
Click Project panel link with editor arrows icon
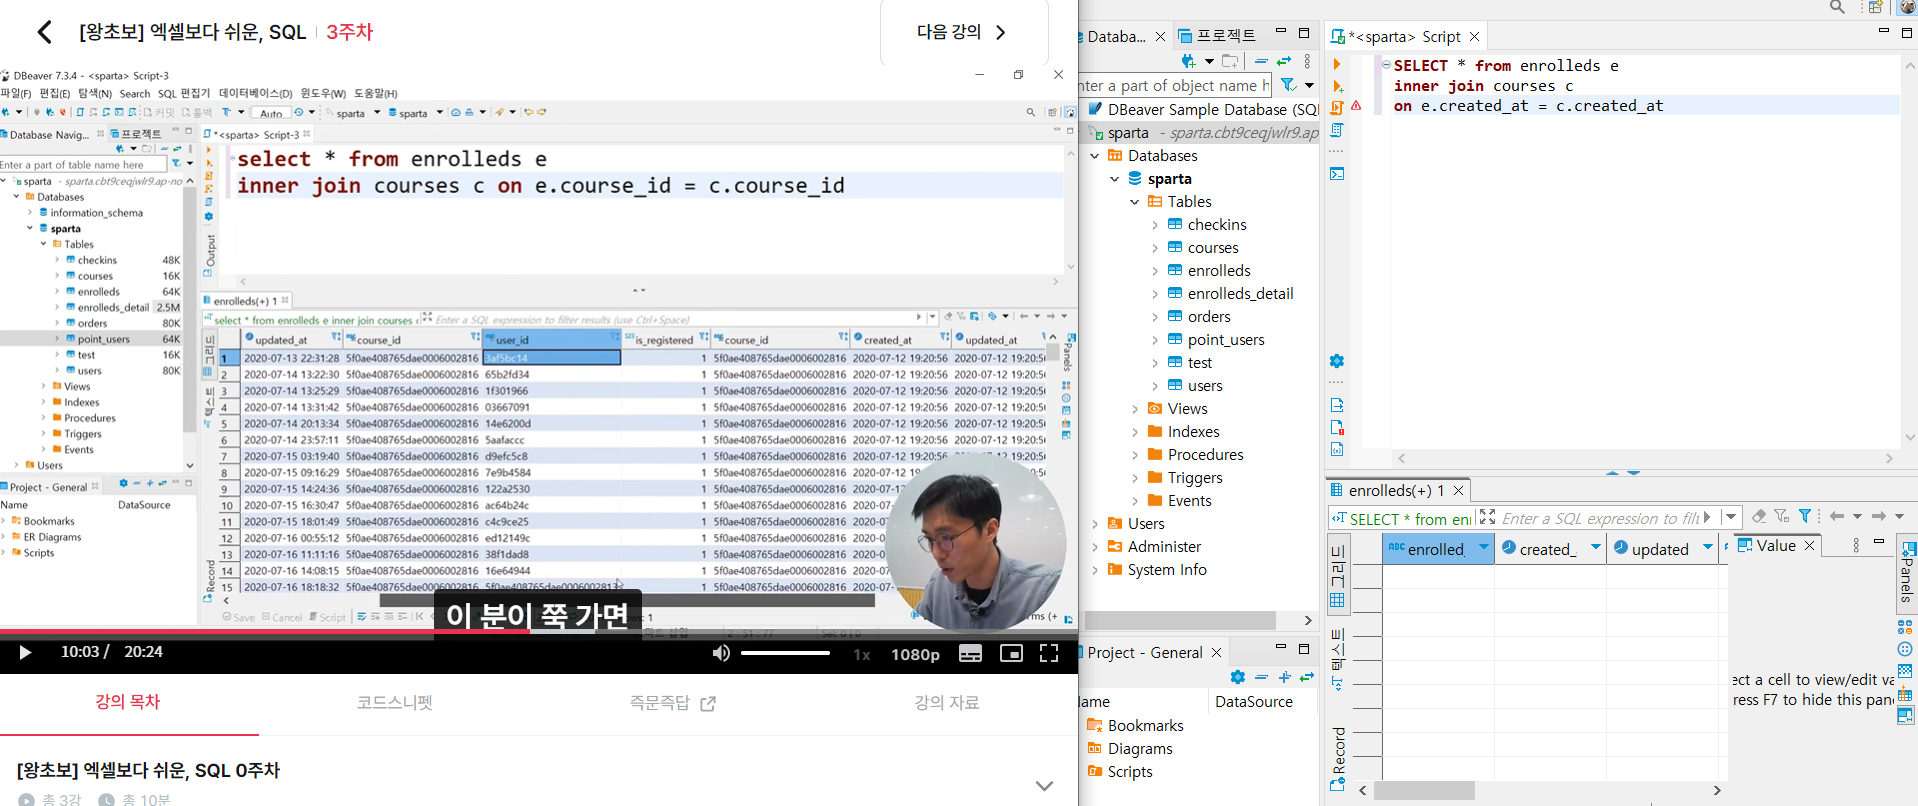click(x=1307, y=677)
